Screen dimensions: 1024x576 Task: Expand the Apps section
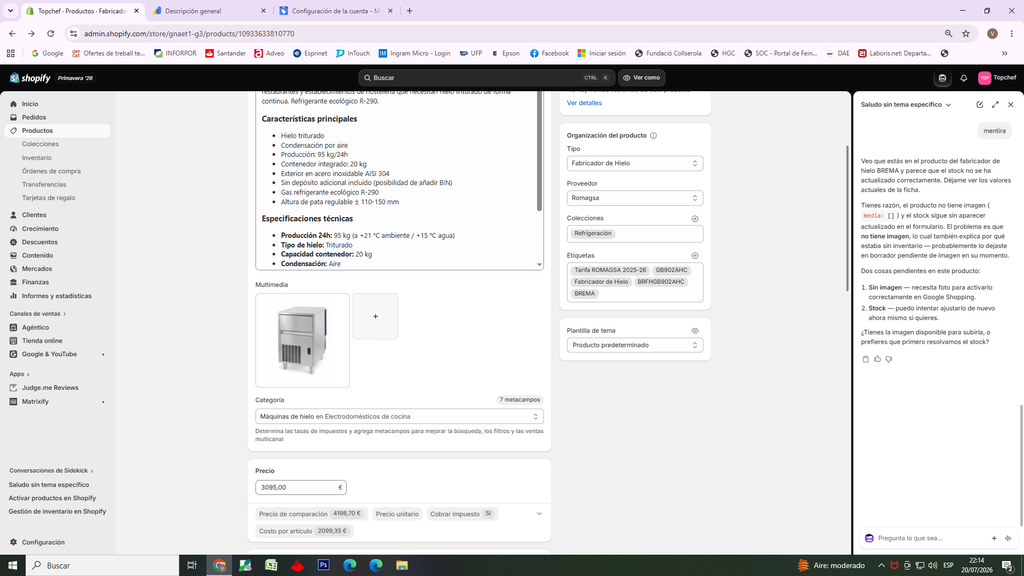pos(20,374)
